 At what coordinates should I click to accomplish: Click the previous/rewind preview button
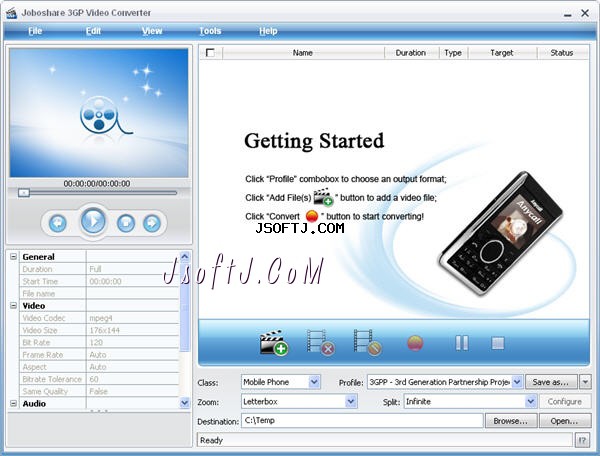click(58, 223)
